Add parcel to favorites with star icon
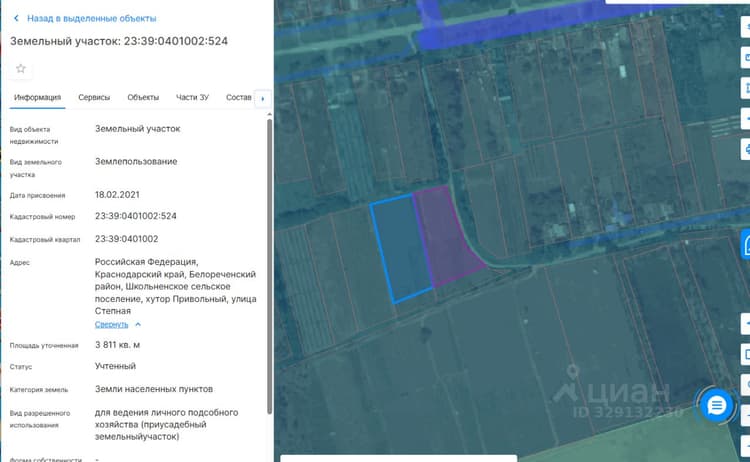The image size is (750, 462). tap(21, 68)
